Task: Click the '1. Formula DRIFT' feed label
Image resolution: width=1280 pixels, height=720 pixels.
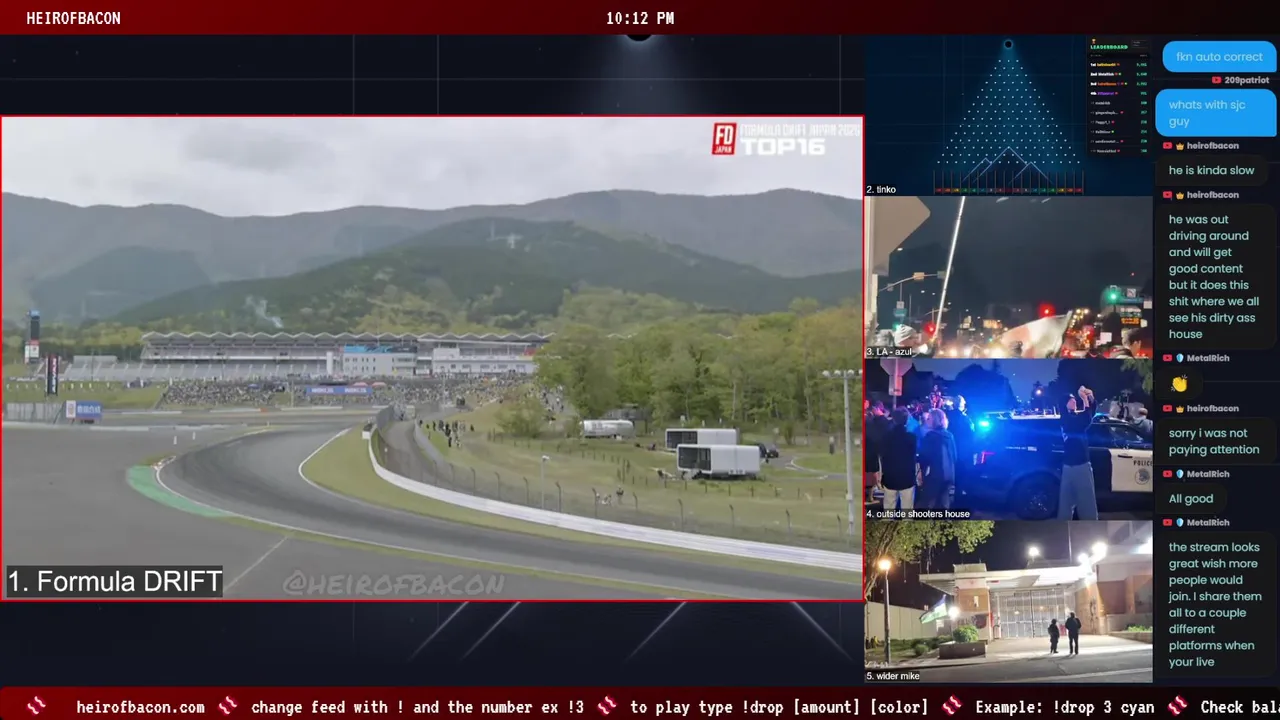Action: pos(114,582)
